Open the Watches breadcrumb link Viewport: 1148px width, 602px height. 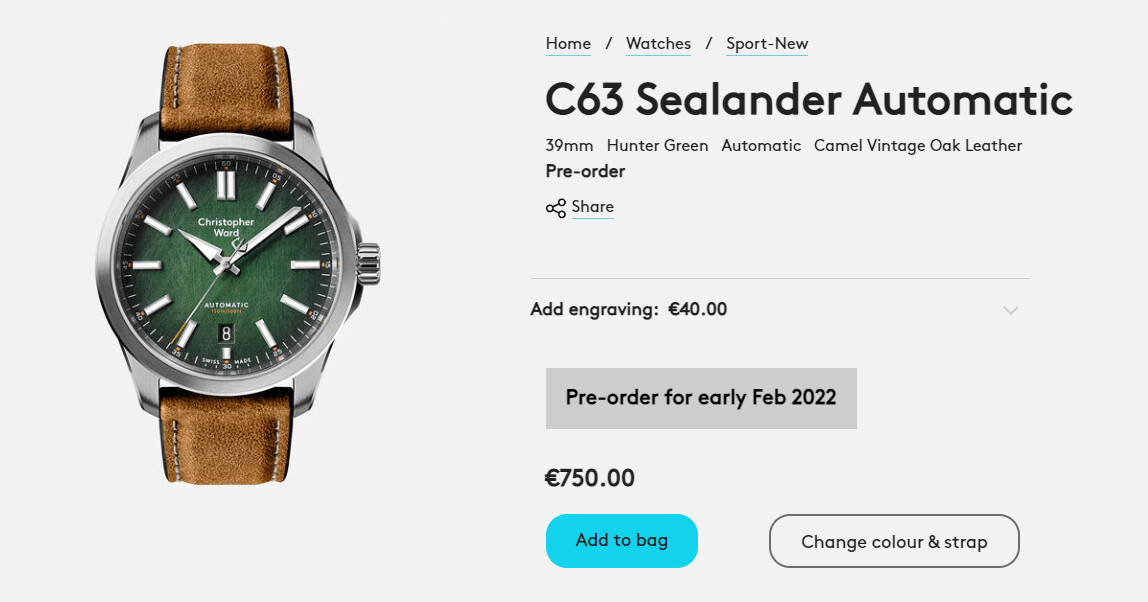(658, 44)
